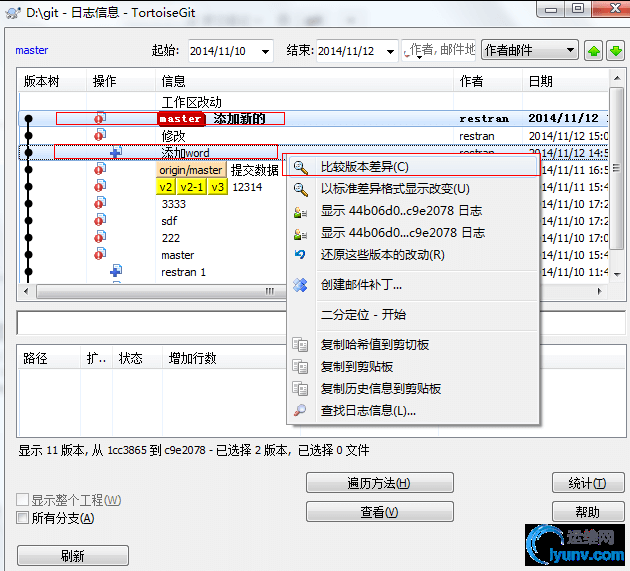This screenshot has width=630, height=571.
Task: Click the 遍历方法(H) button
Action: (380, 483)
